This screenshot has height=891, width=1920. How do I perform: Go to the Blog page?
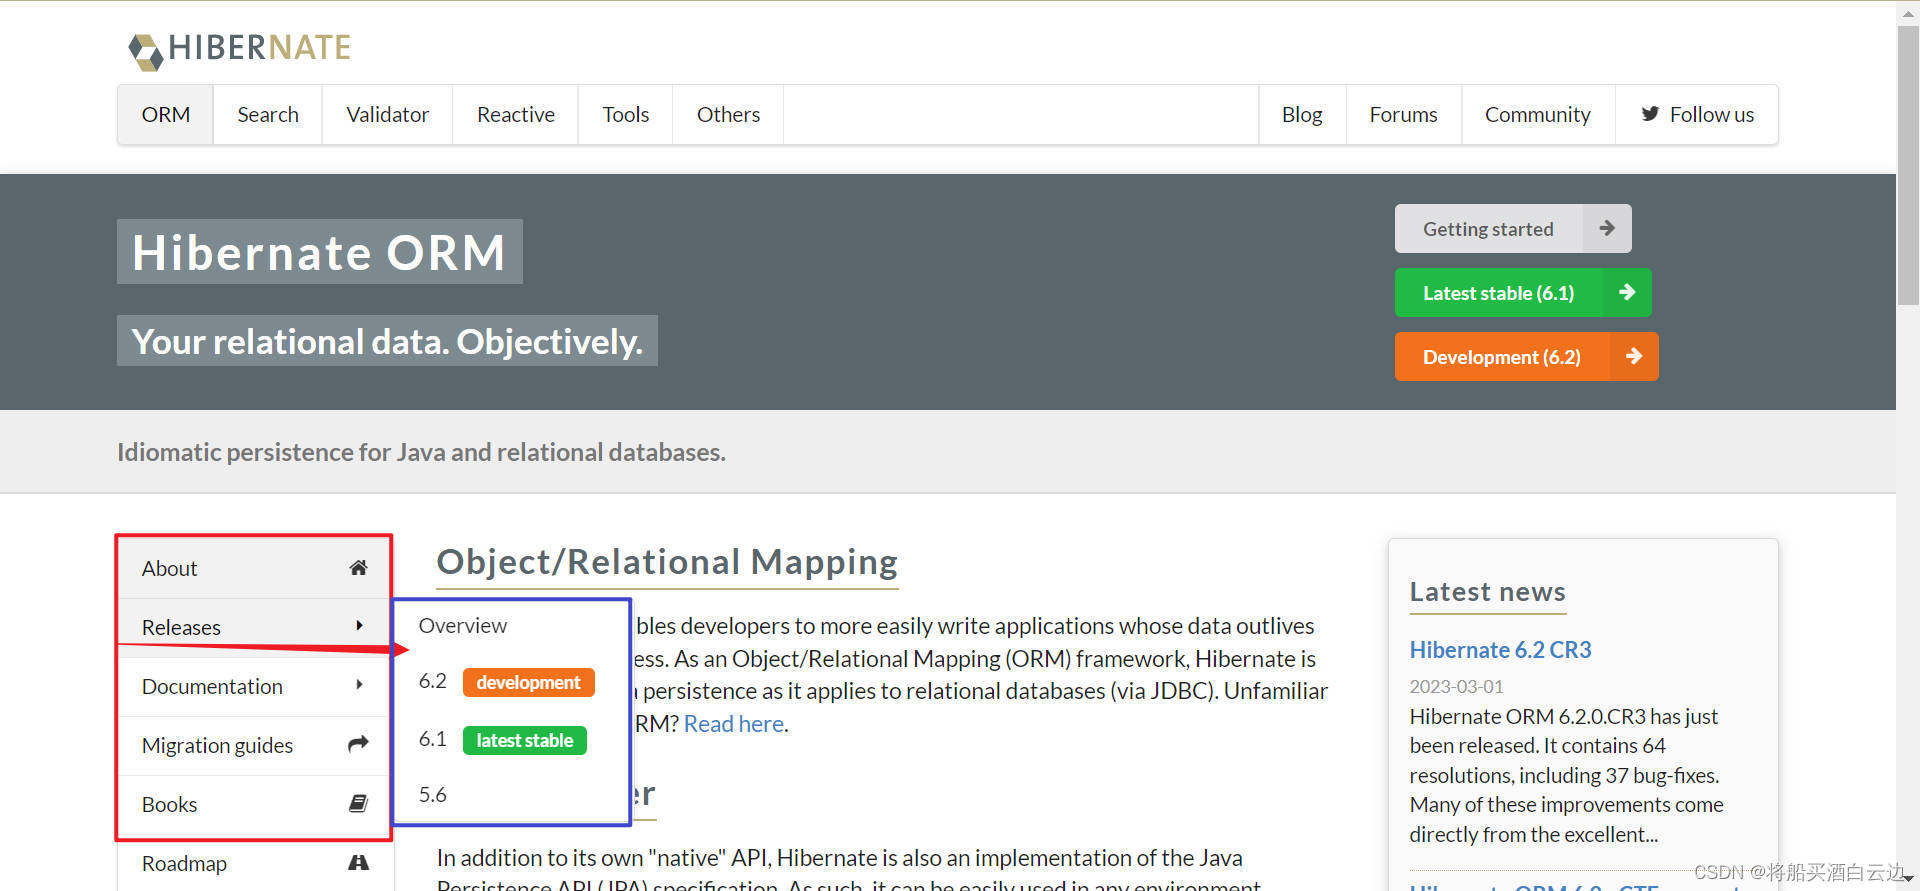1302,115
